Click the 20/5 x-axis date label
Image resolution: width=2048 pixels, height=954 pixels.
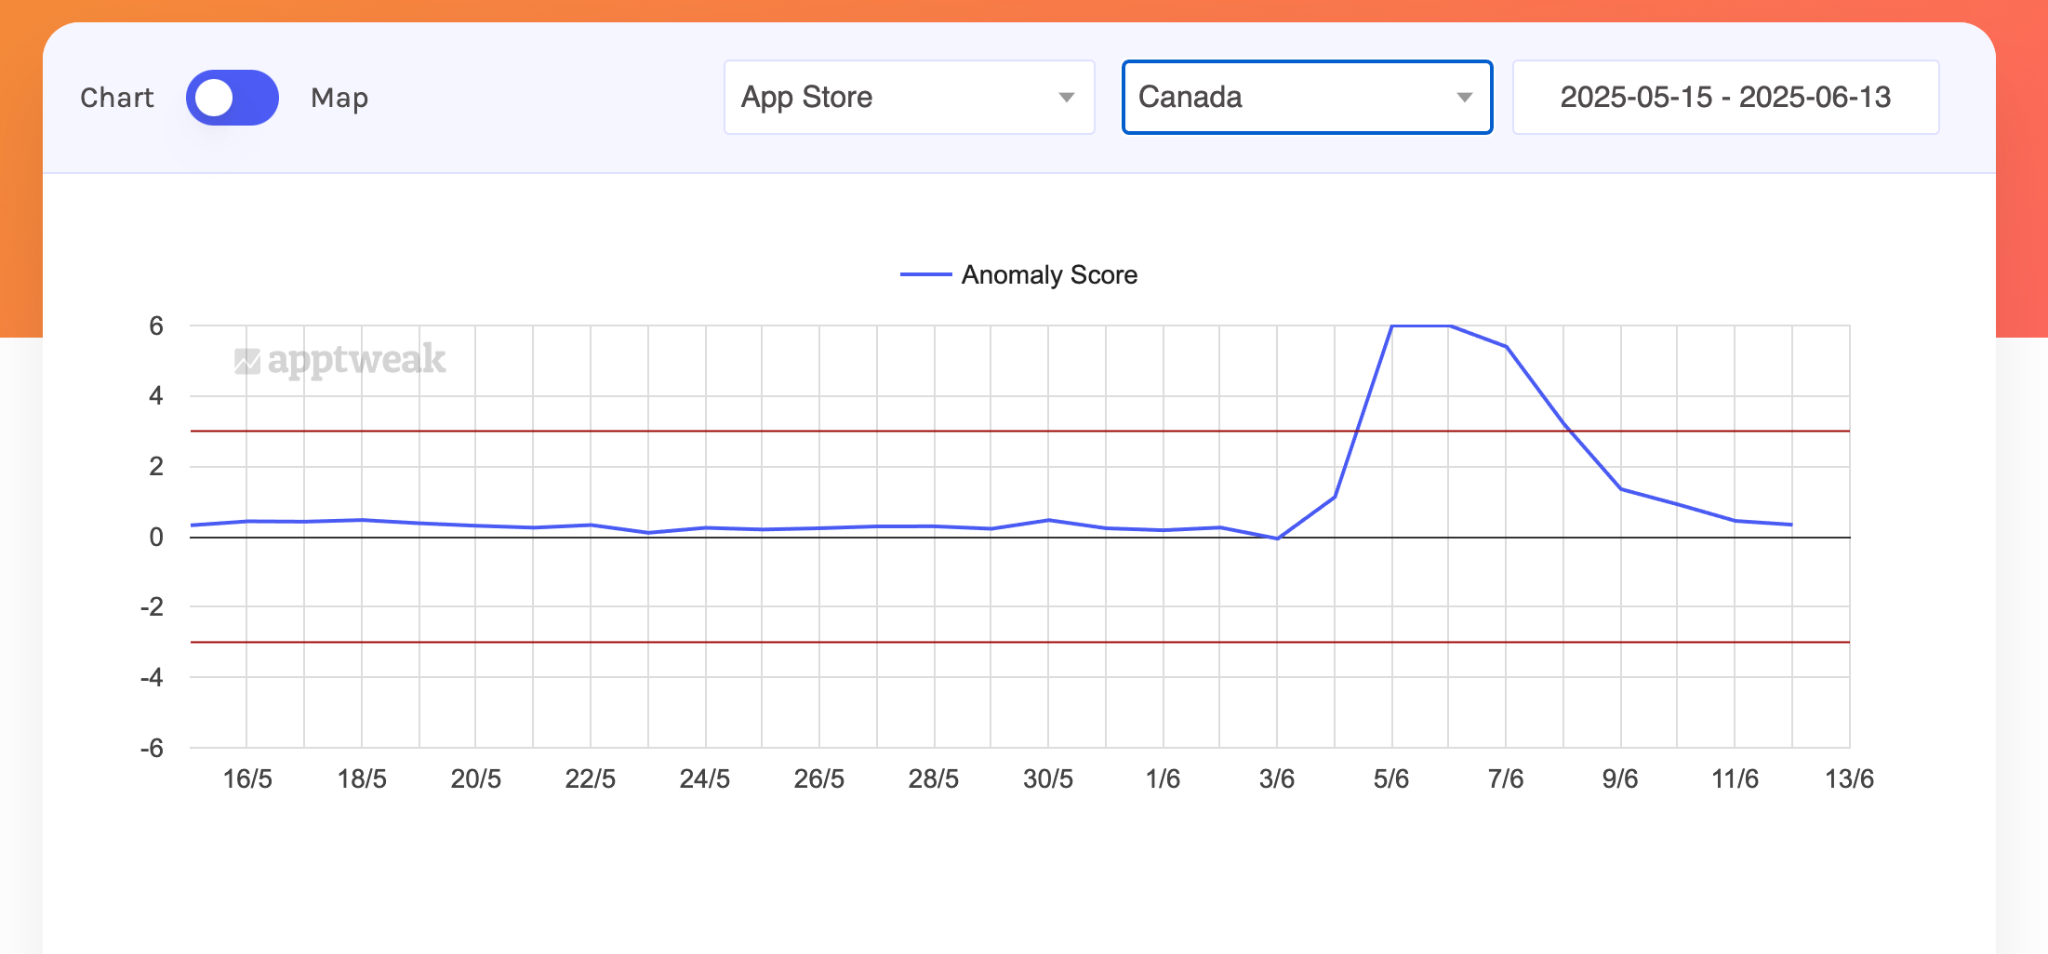tap(476, 779)
